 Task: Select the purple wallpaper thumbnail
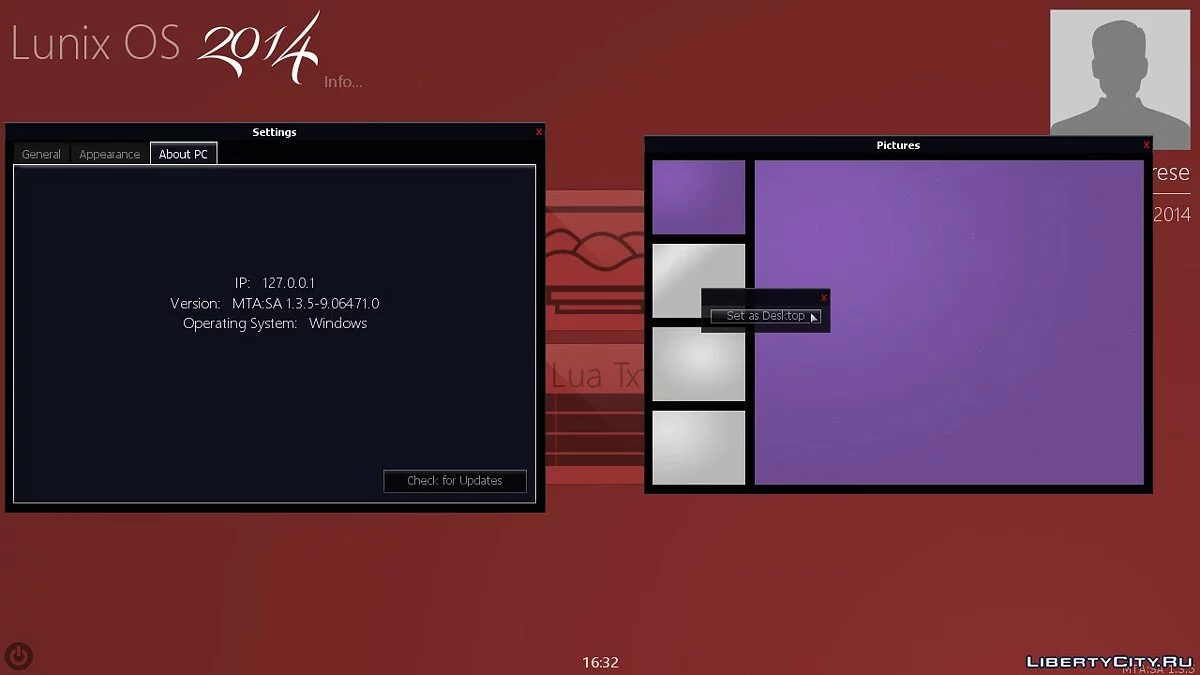[699, 197]
